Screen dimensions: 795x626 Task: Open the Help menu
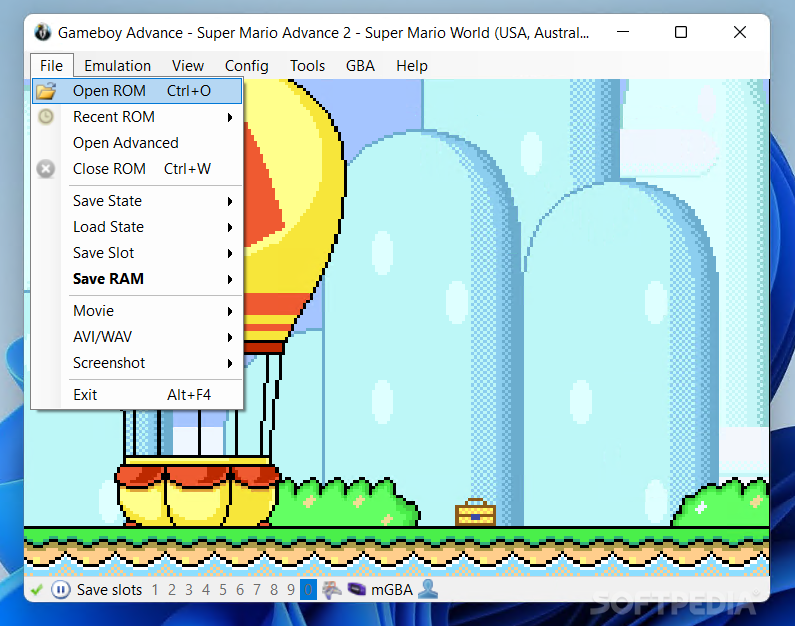coord(412,66)
